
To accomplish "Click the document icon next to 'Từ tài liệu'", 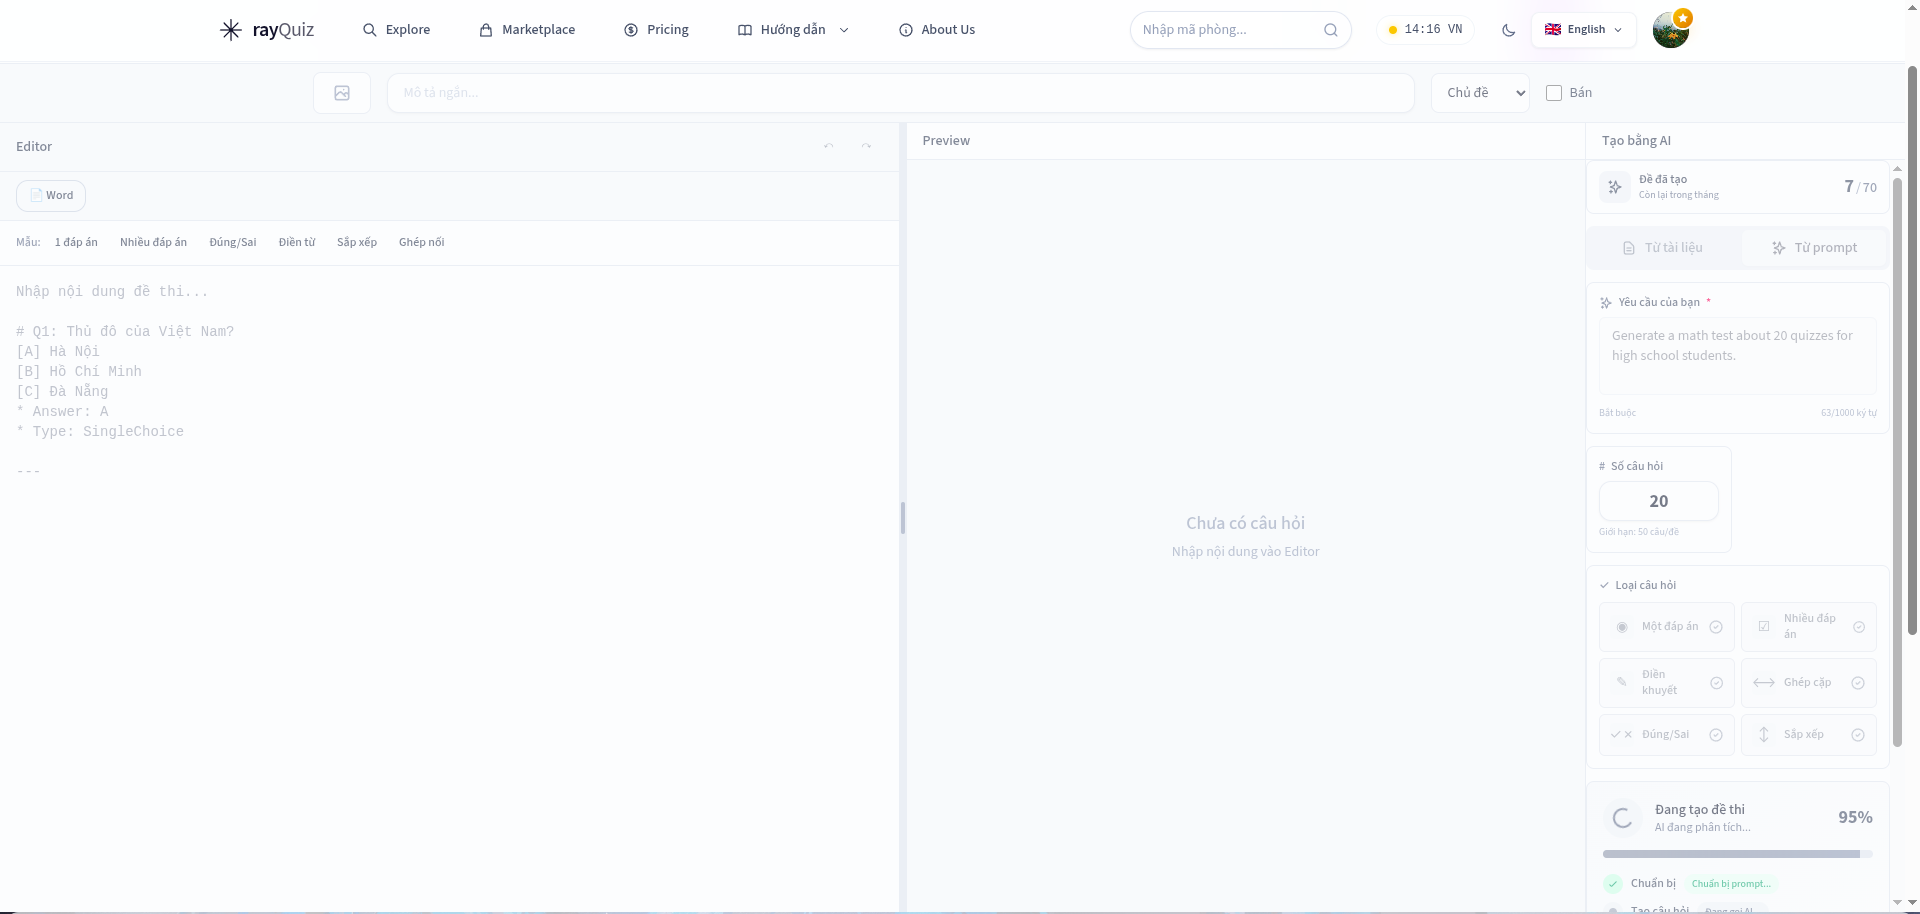I will tap(1628, 247).
